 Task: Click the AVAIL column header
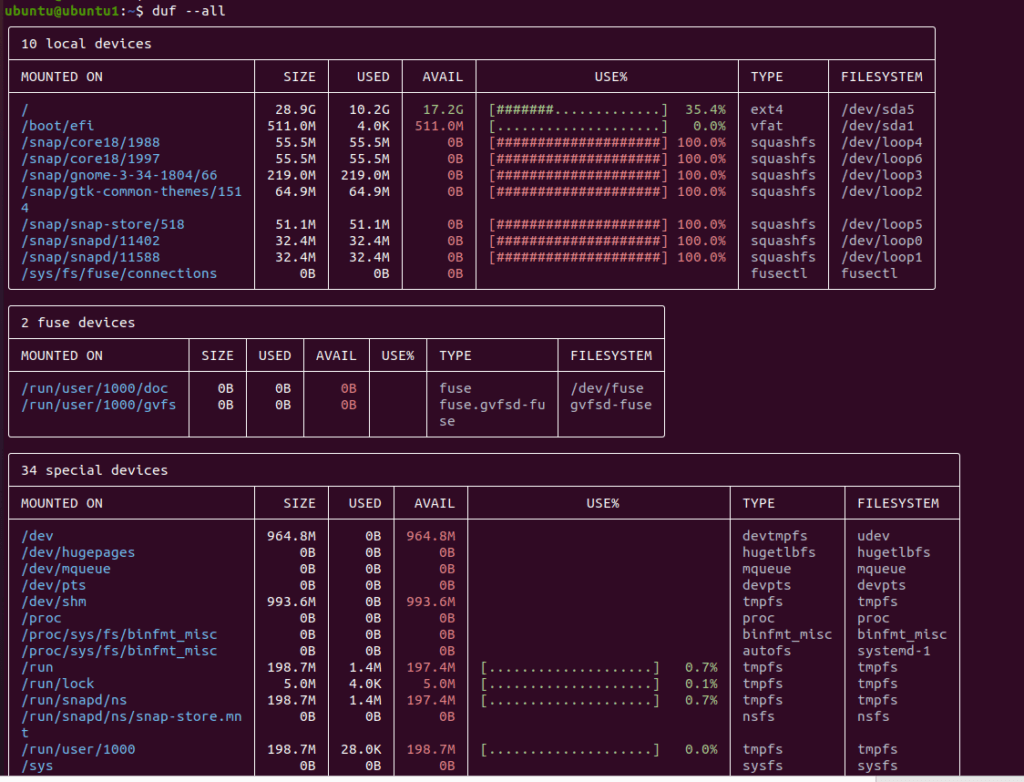pos(440,76)
